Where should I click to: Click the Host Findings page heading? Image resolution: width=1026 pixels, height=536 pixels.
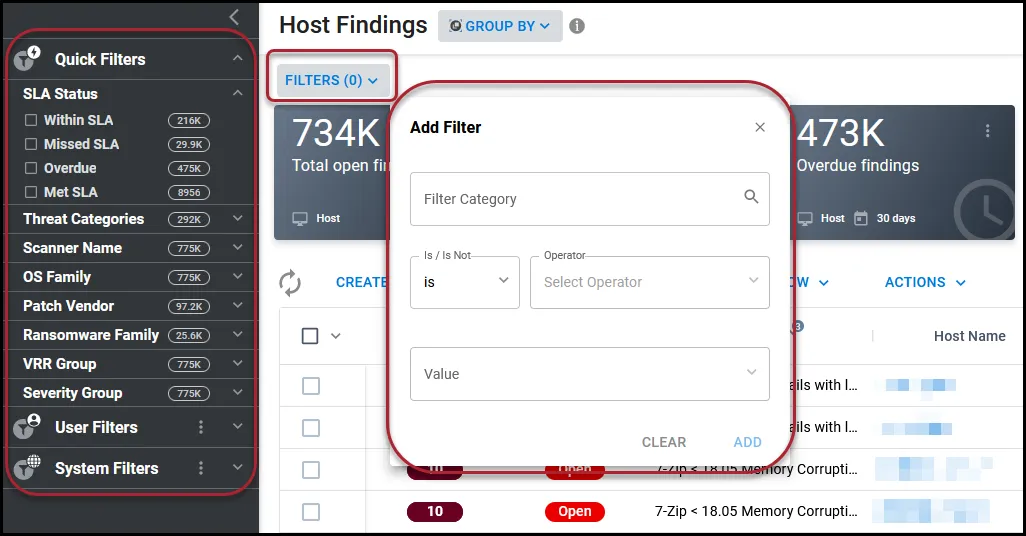tap(353, 25)
